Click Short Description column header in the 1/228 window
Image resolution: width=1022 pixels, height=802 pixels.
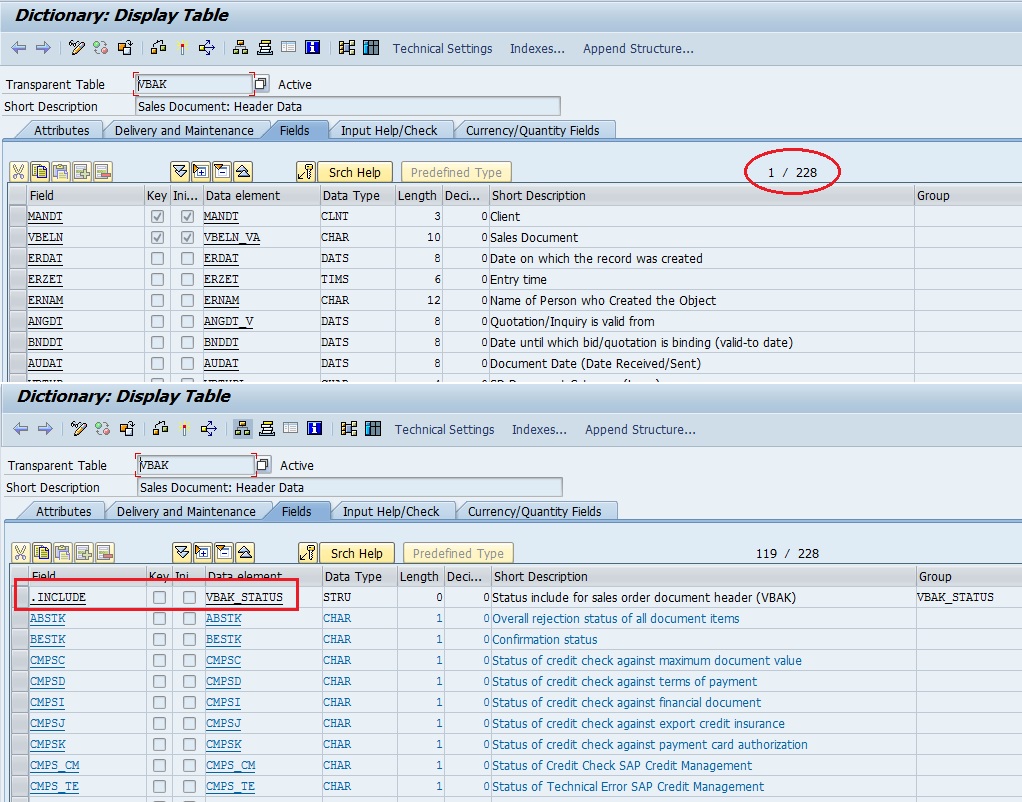click(701, 196)
